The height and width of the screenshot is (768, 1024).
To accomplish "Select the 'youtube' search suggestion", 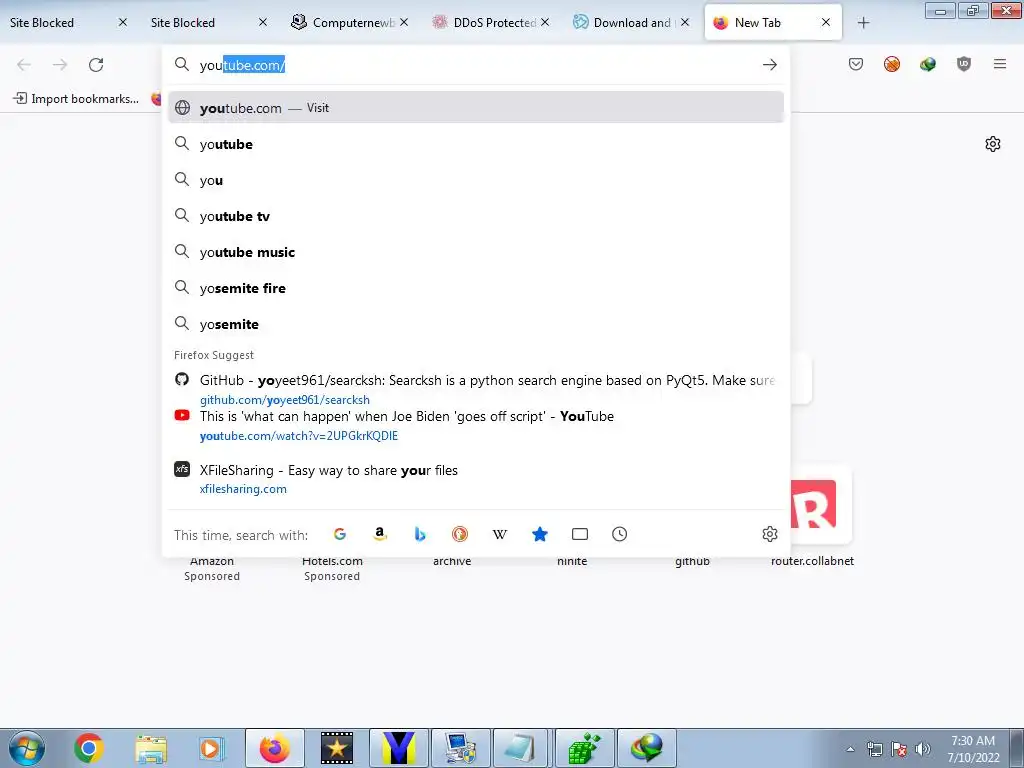I will [475, 144].
